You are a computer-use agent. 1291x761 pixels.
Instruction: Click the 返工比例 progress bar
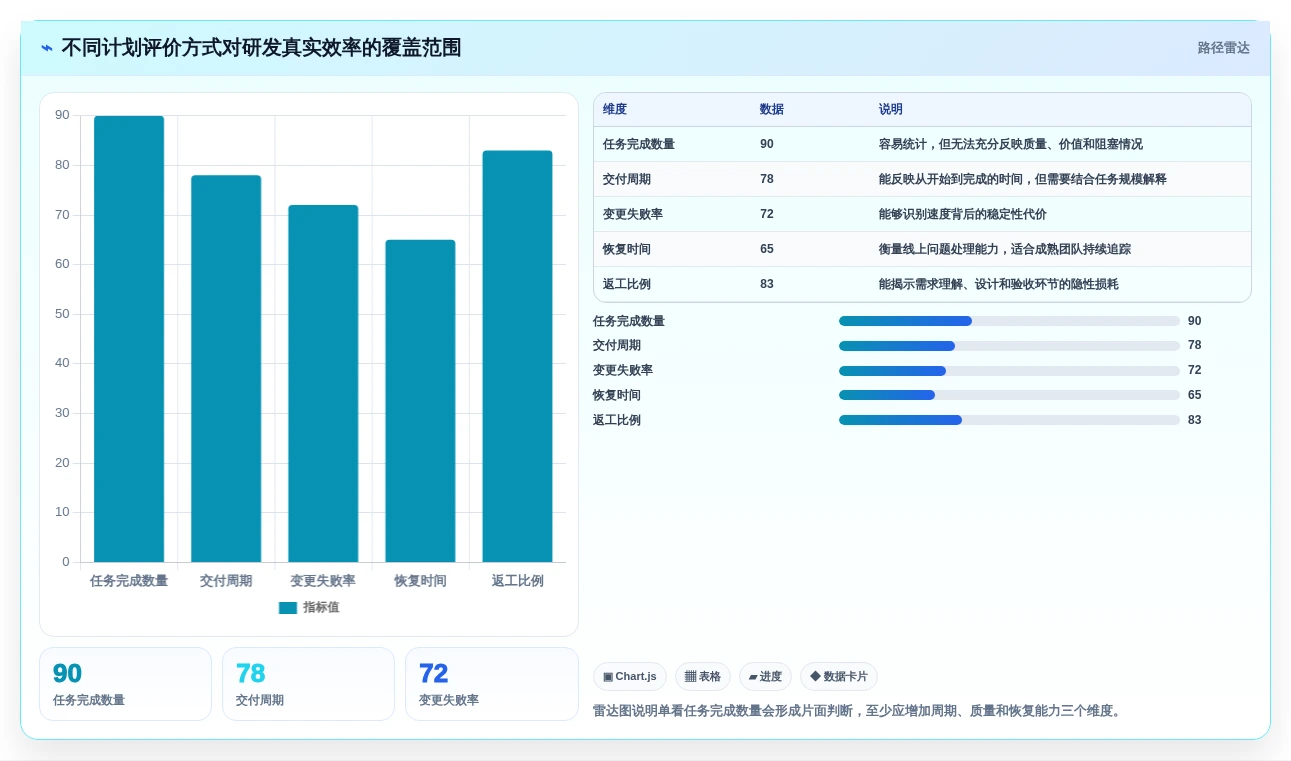(1009, 420)
